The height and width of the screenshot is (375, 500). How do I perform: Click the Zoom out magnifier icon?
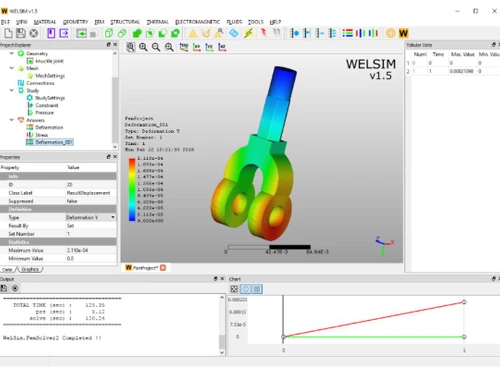pos(156,47)
